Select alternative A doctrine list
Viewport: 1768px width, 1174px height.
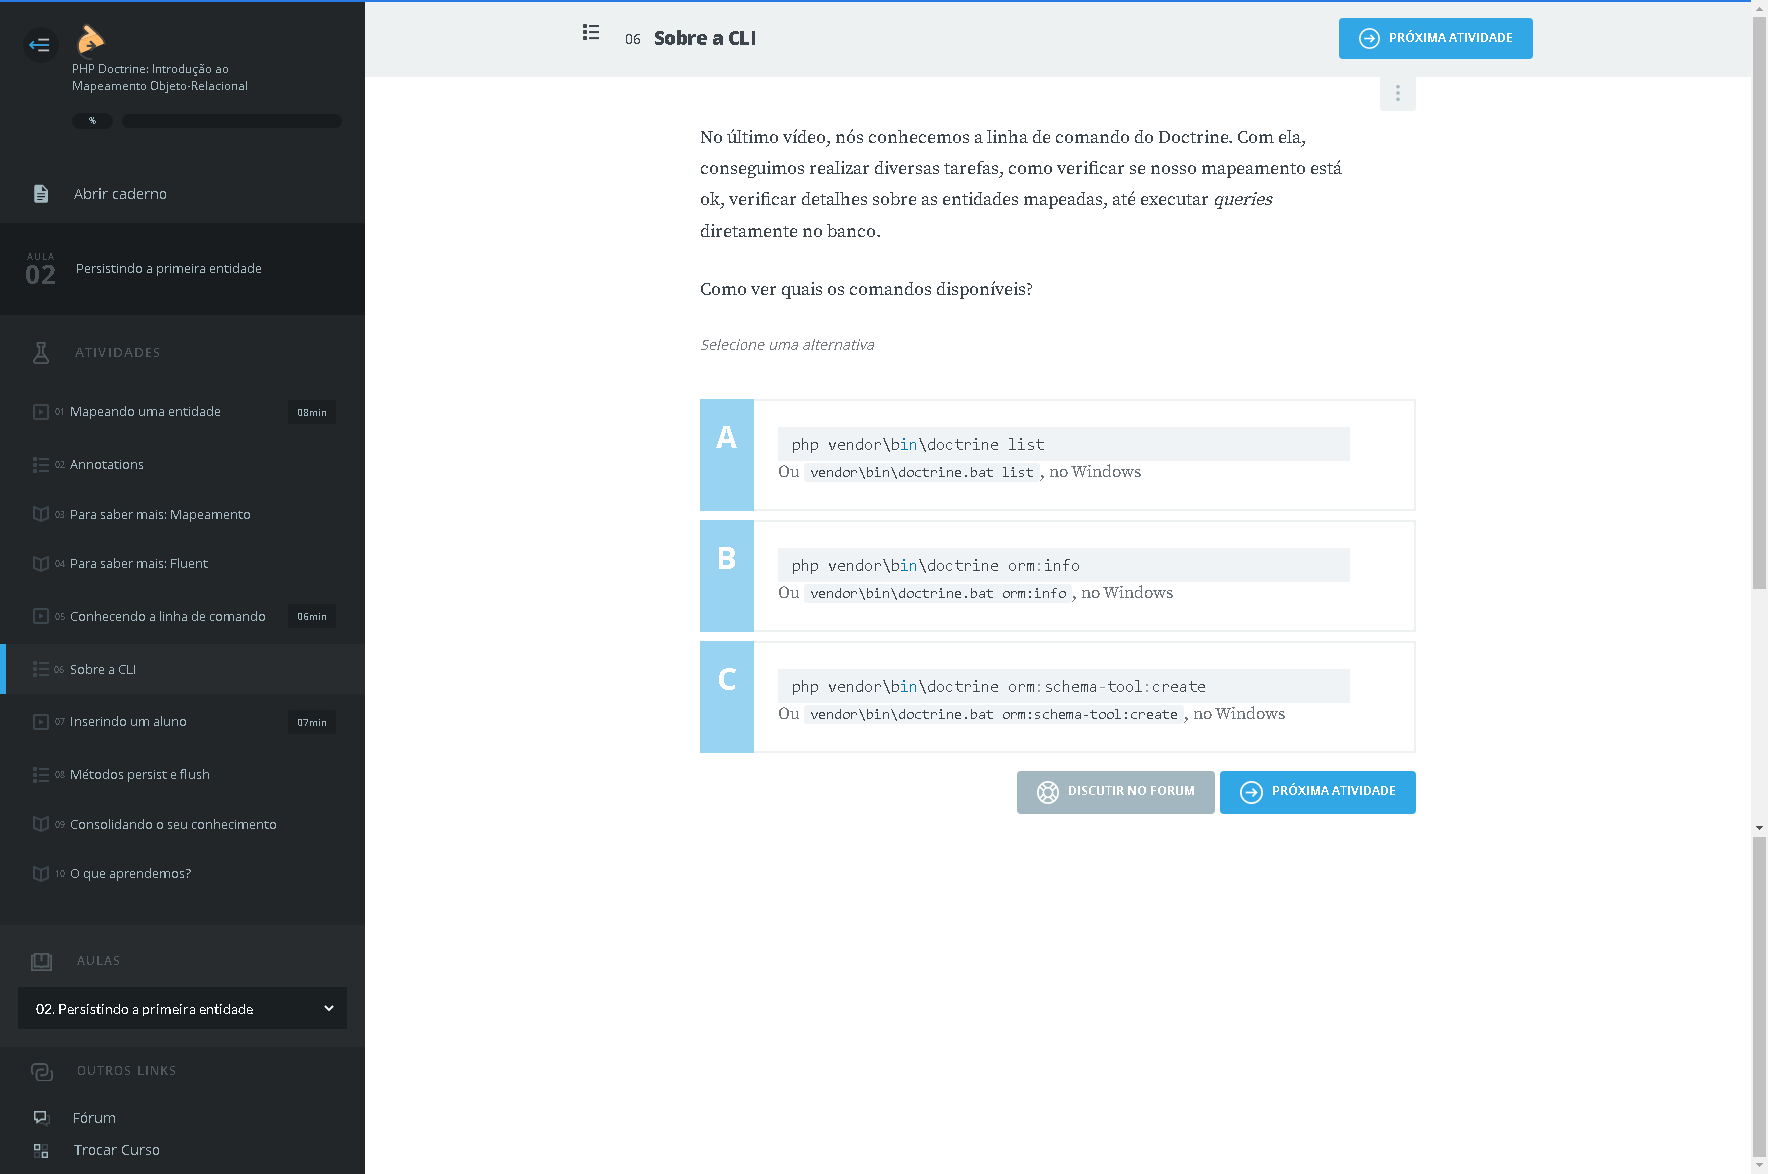[1057, 455]
